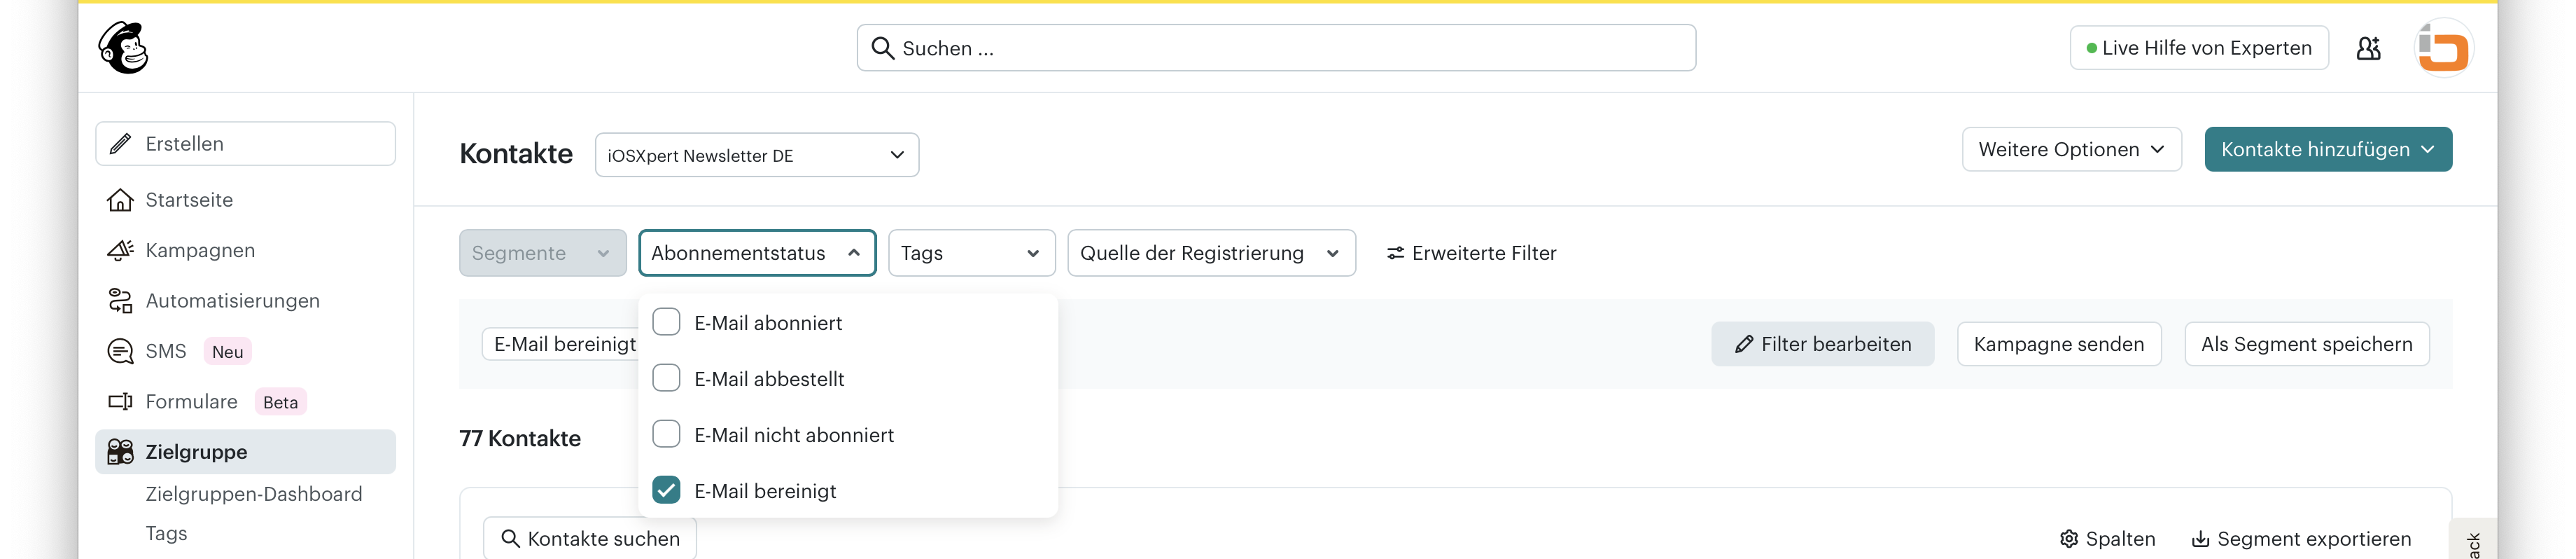Click the E-Mail abonniert option label

768,323
